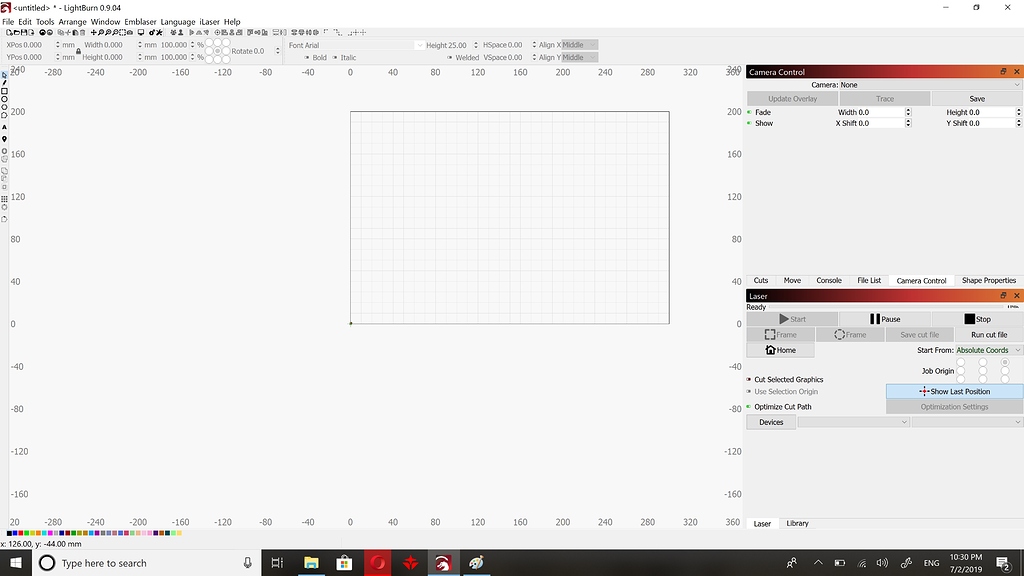The height and width of the screenshot is (576, 1024).
Task: Click the Pause icon in the Laser panel
Action: coord(876,319)
